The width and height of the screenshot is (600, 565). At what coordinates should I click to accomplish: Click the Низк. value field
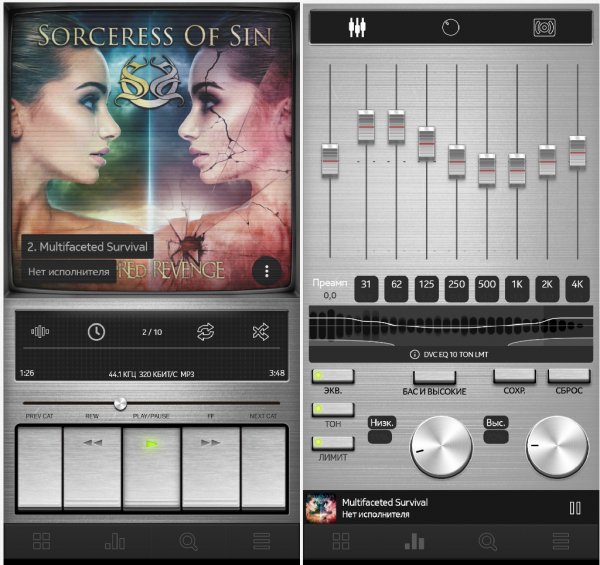(x=380, y=437)
